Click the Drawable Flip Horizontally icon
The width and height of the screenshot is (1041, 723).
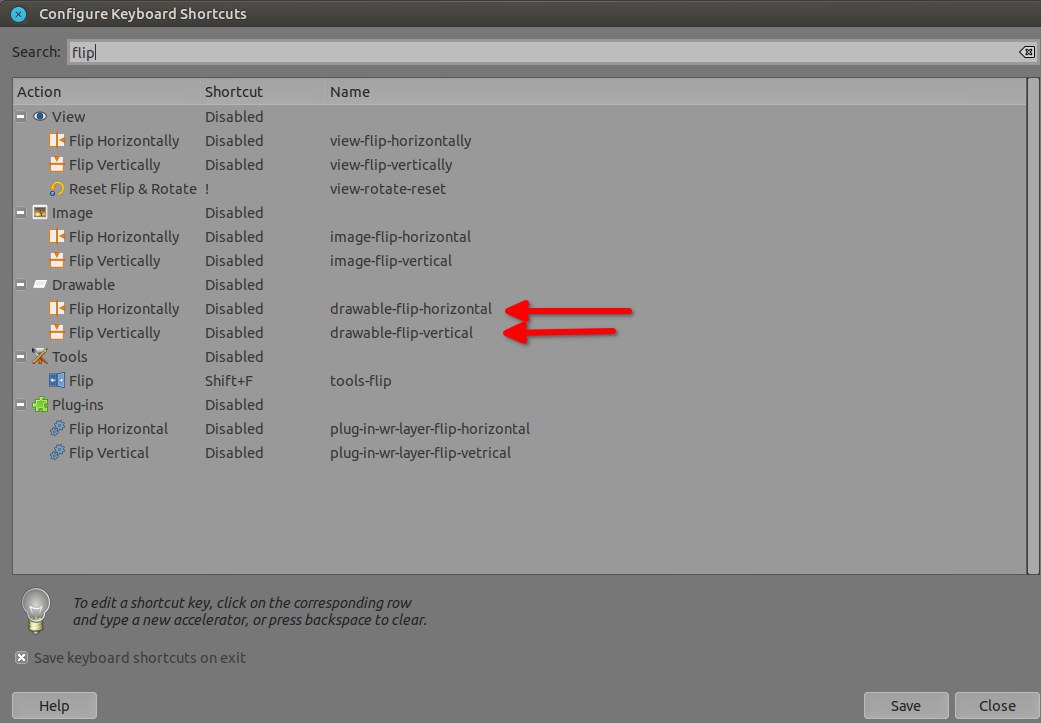(x=57, y=309)
